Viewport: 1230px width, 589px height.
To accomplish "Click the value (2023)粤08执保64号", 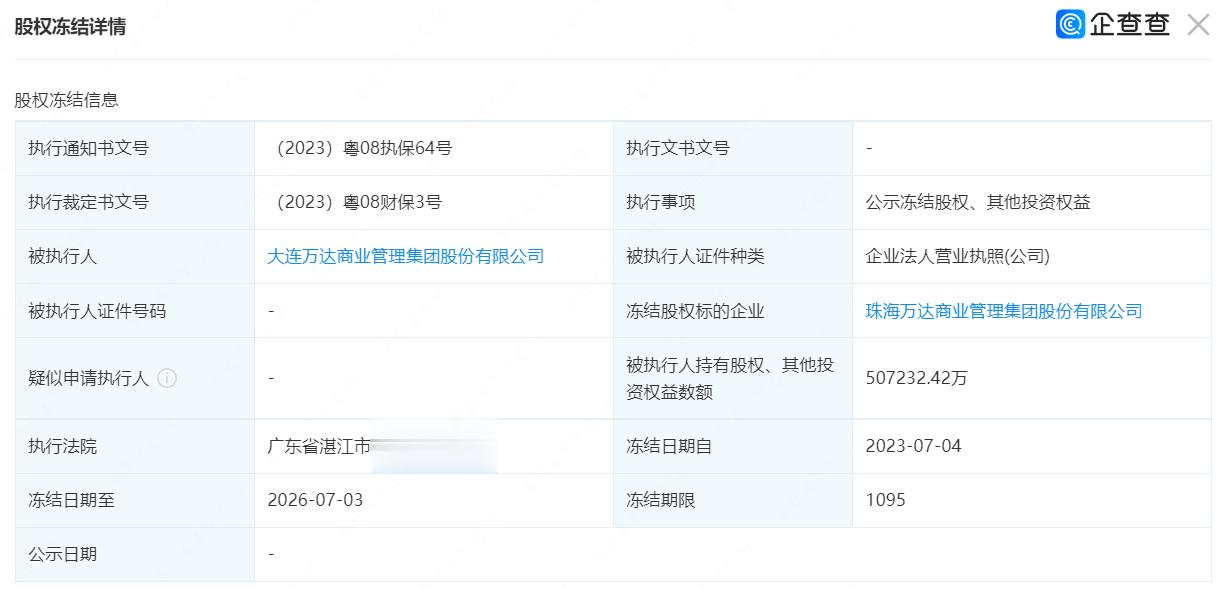I will click(x=360, y=148).
